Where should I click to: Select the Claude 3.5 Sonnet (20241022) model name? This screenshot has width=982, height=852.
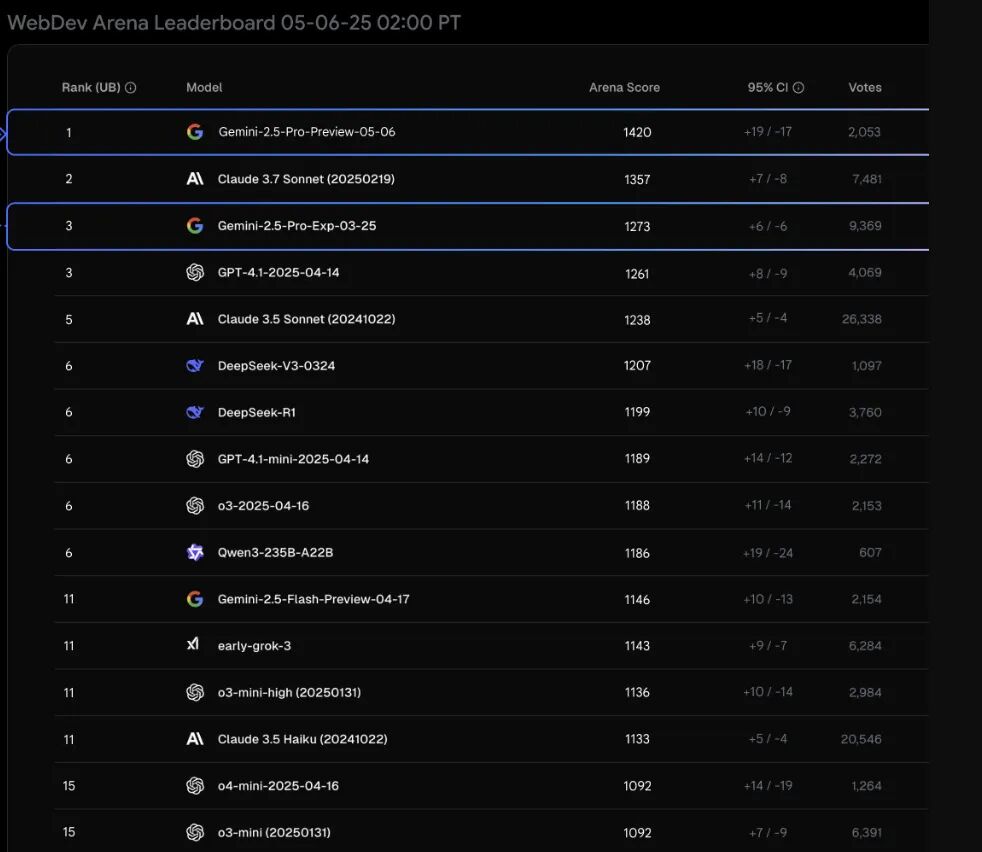coord(306,319)
